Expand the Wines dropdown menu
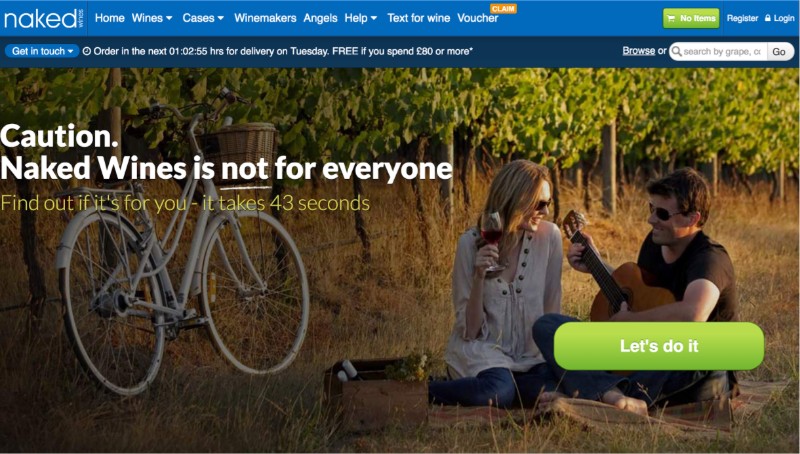Screen dimensions: 800x454 [152, 18]
